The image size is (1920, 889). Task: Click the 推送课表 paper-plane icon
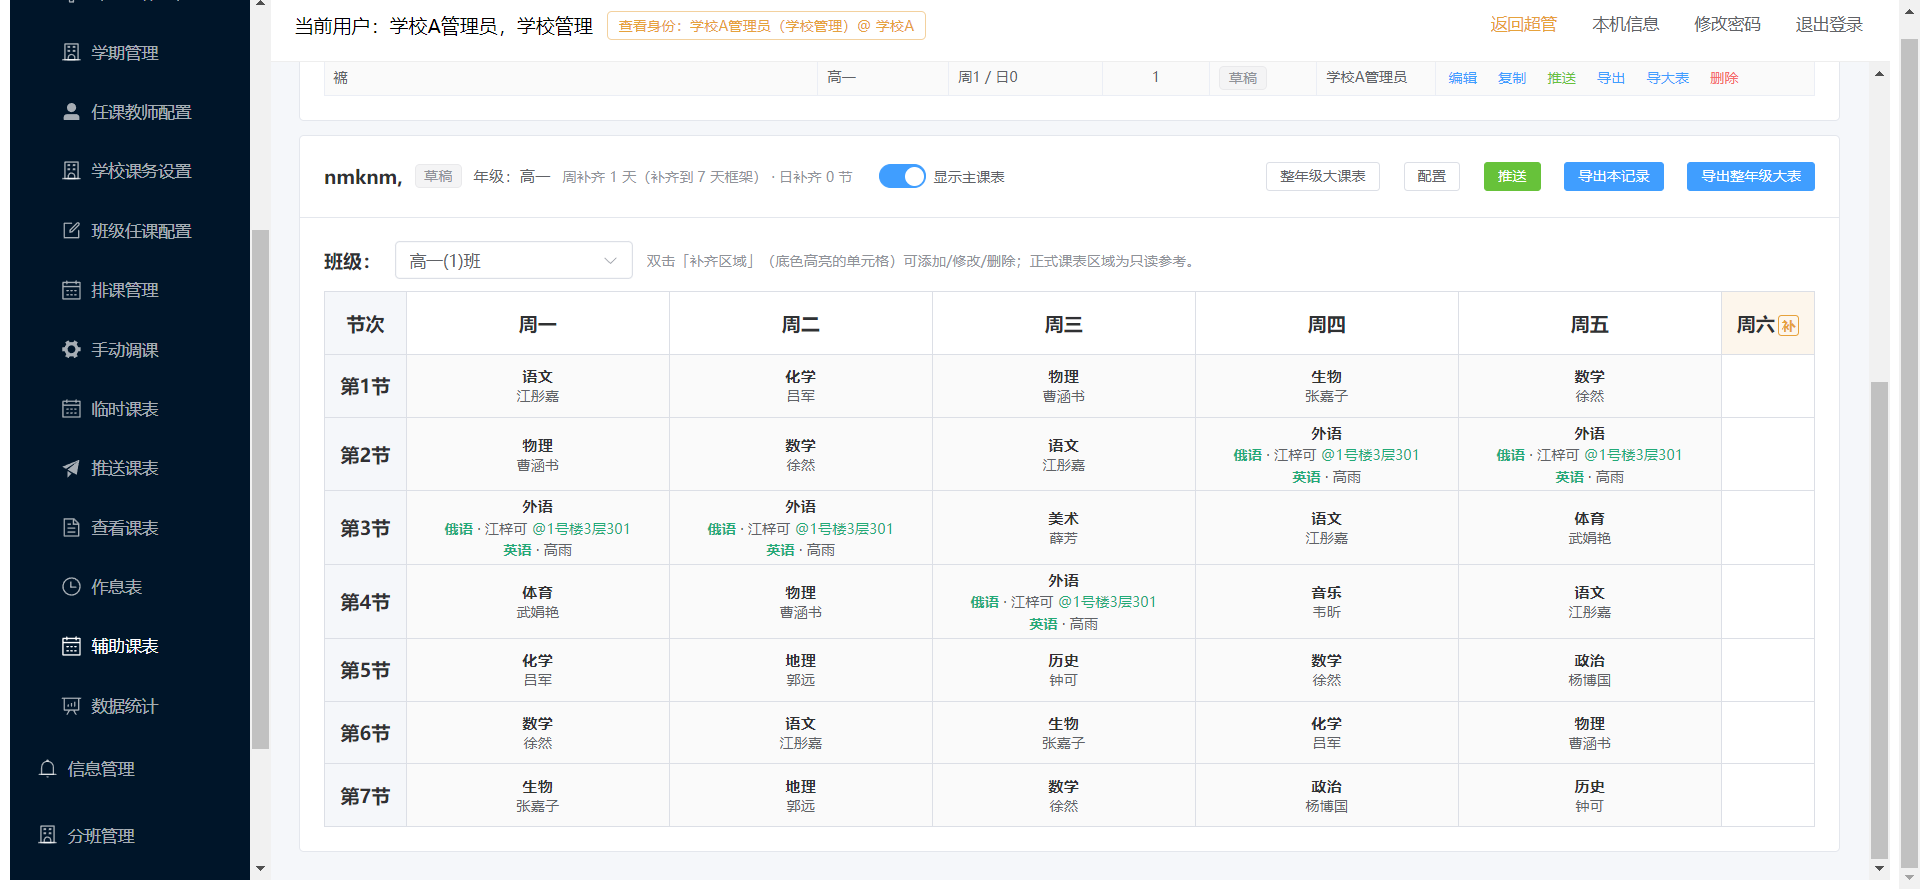(71, 468)
